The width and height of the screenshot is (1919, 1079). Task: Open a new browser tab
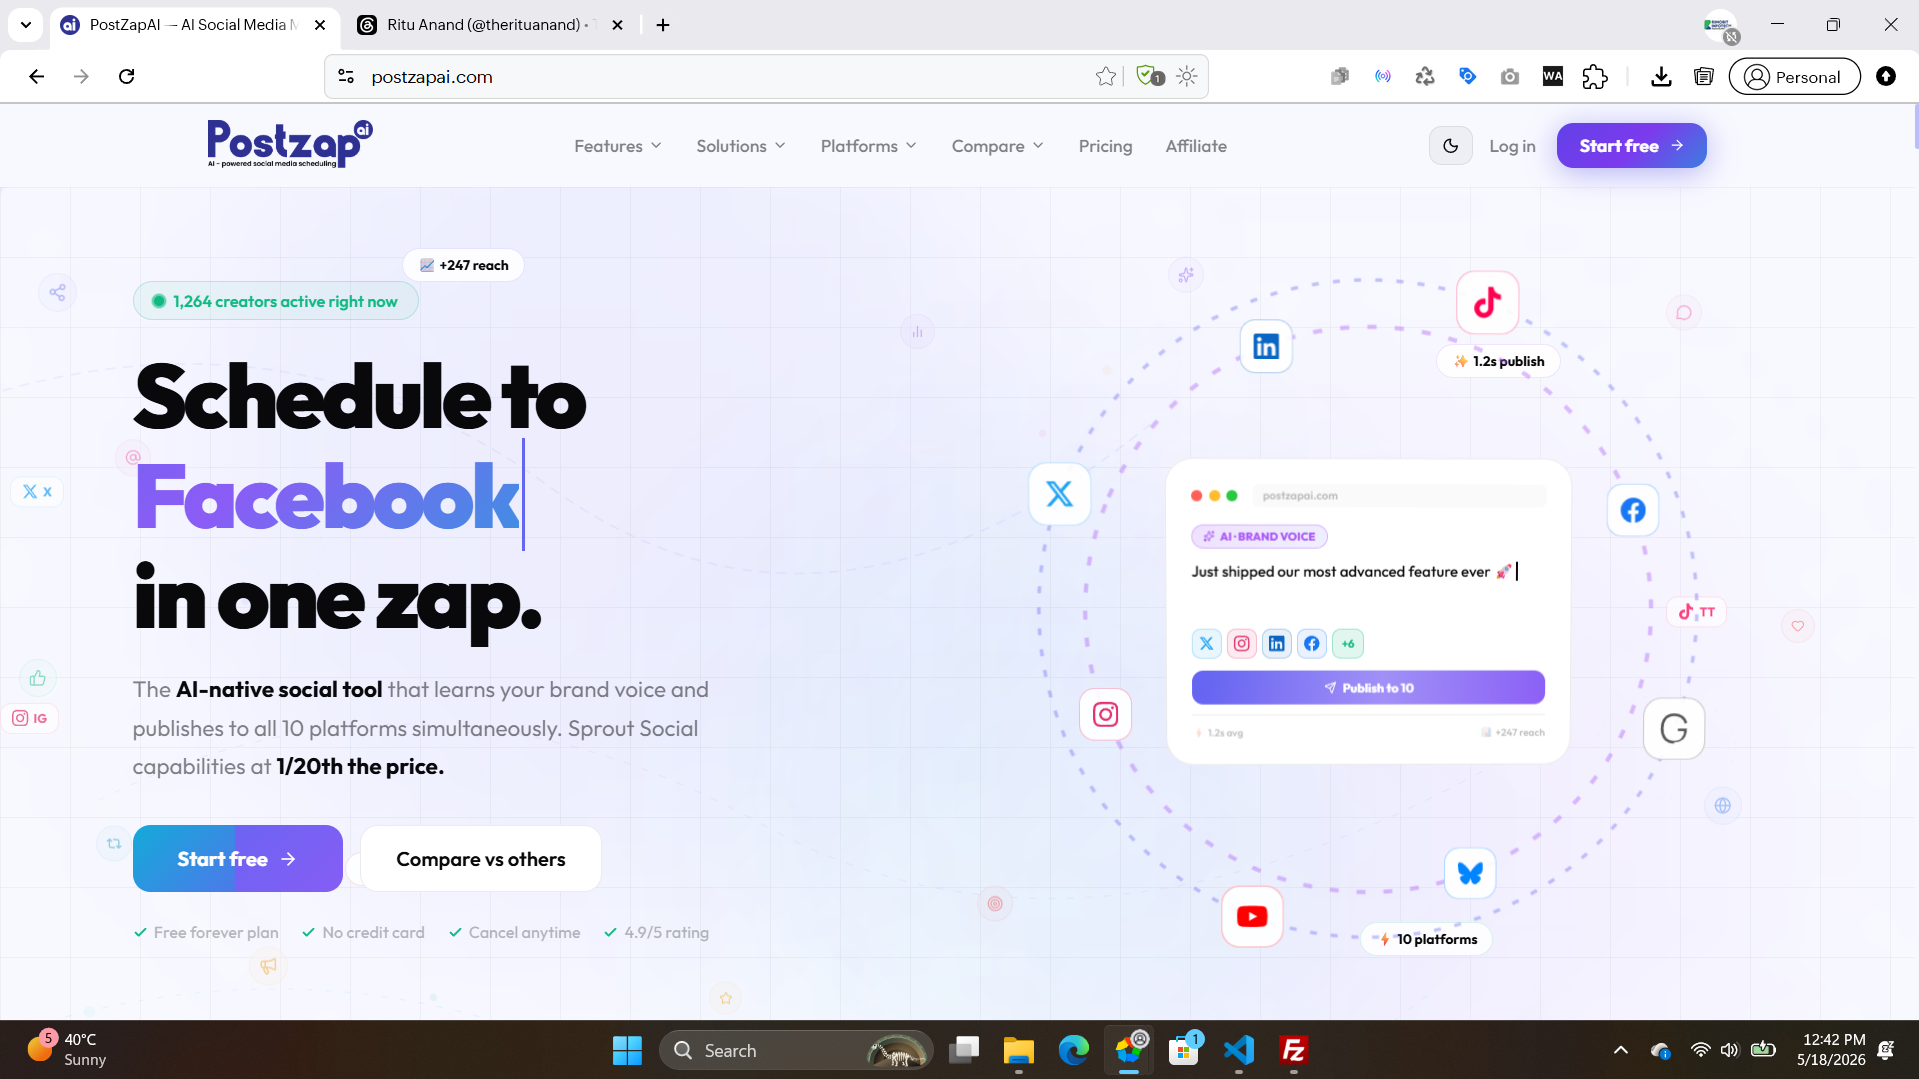point(663,25)
